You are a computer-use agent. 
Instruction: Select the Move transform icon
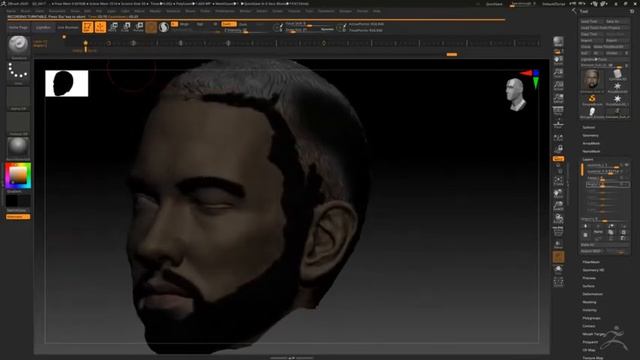click(x=113, y=27)
